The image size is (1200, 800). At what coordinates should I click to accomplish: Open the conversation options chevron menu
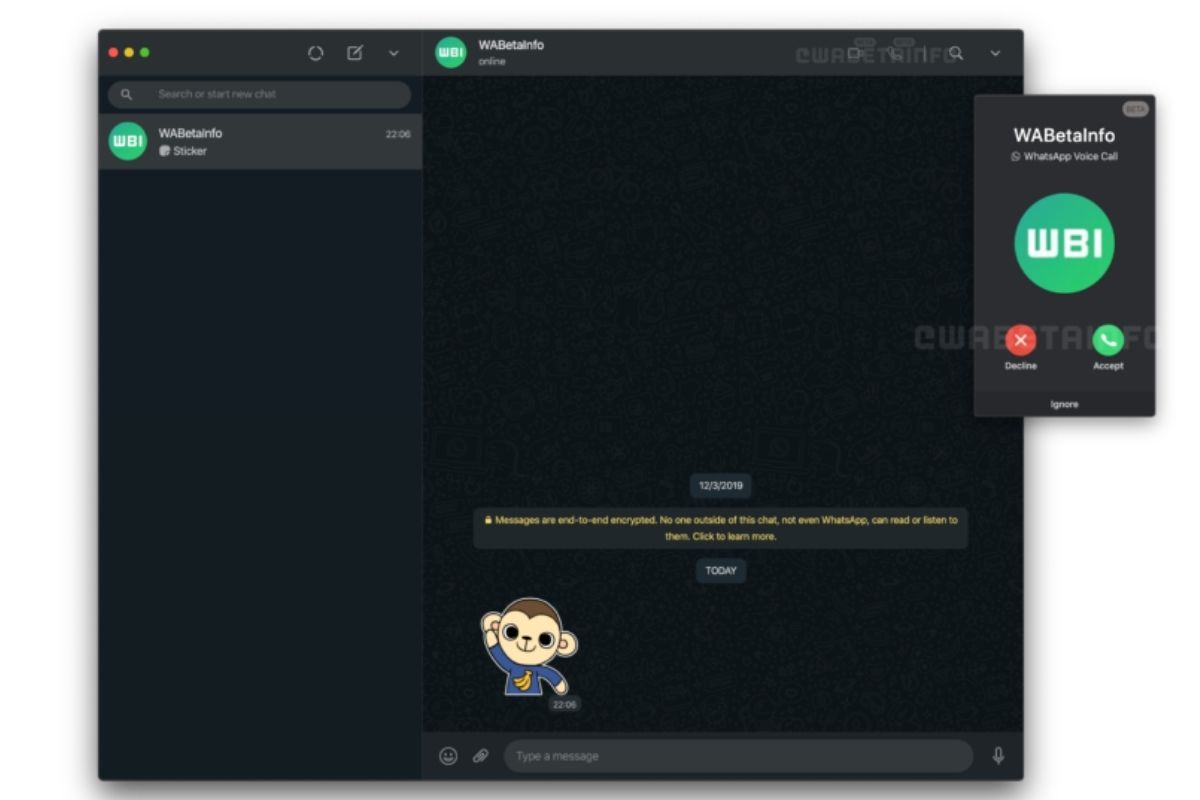(995, 53)
